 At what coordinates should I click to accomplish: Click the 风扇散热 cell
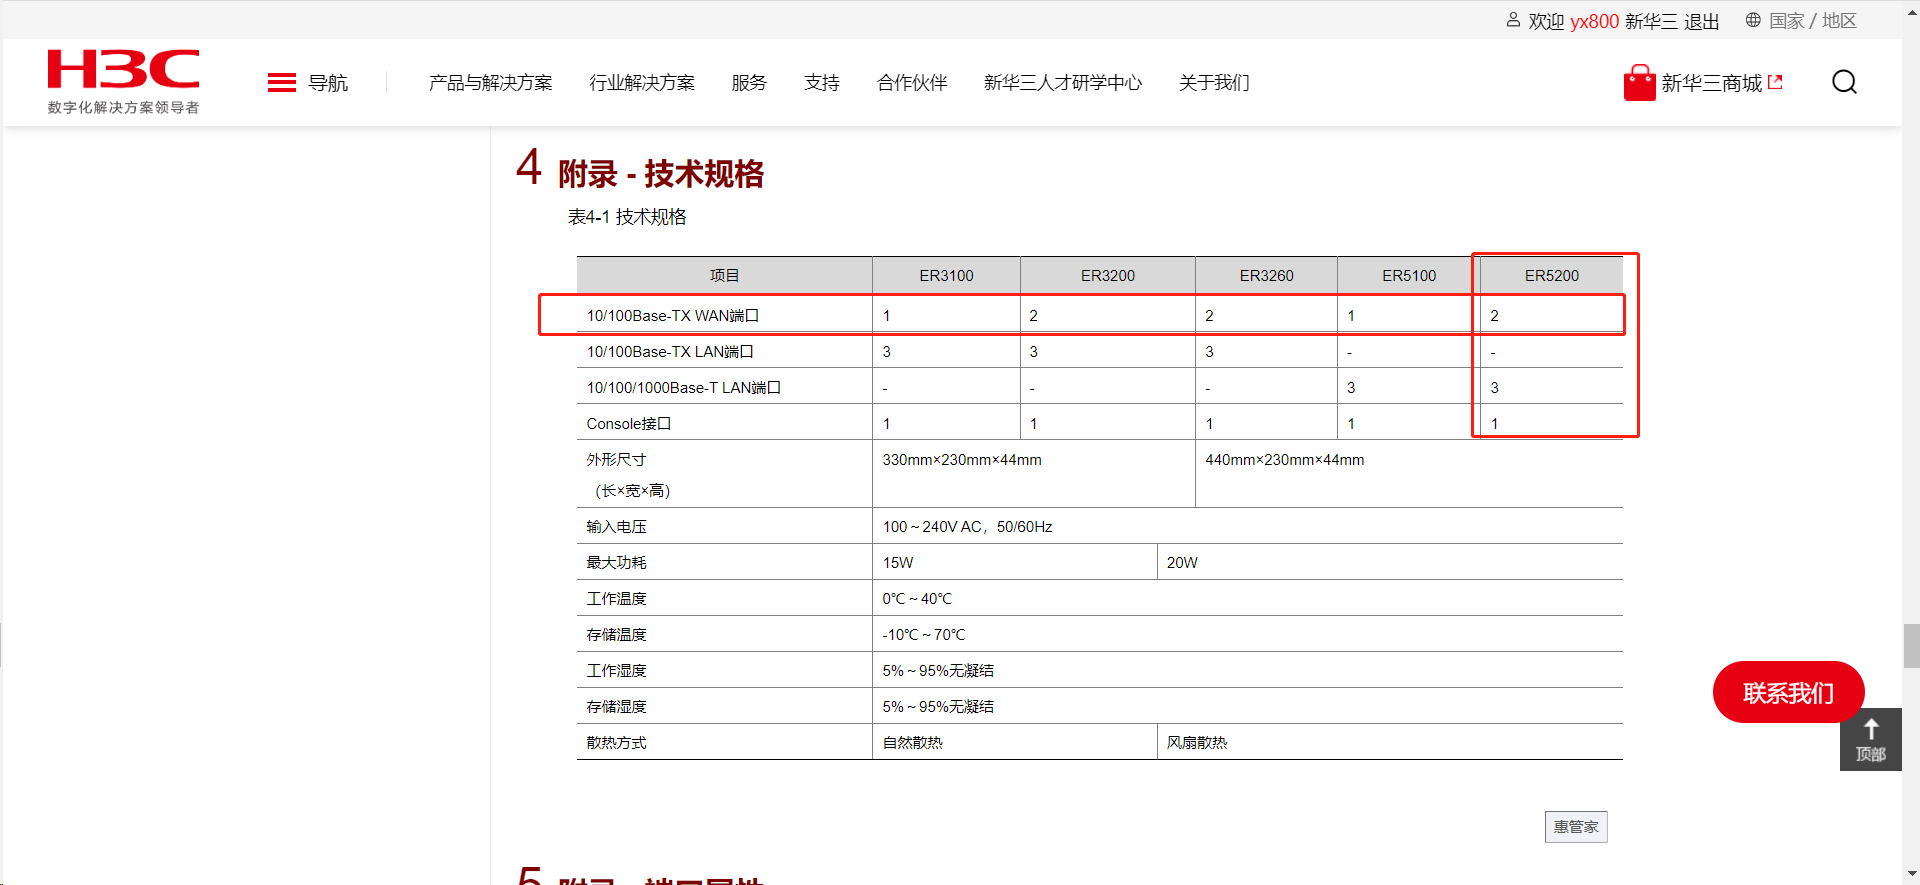(1197, 743)
